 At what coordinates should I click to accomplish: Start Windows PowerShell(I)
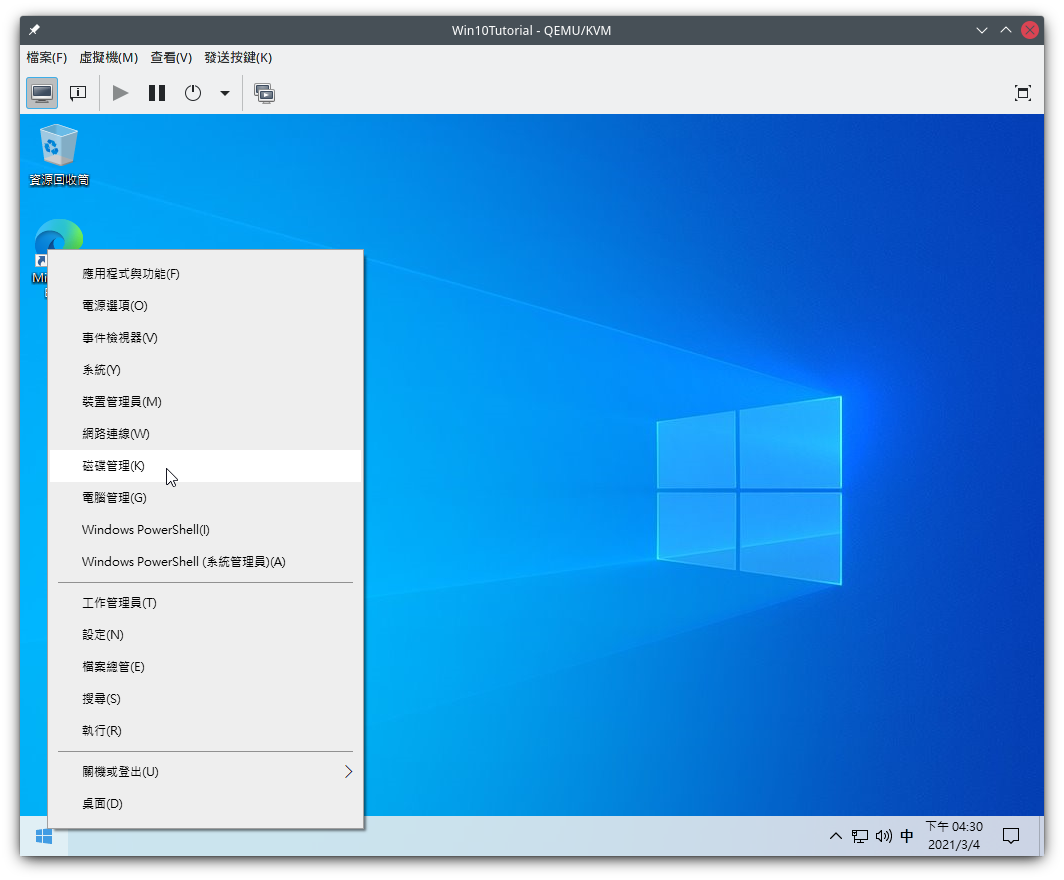(x=206, y=529)
